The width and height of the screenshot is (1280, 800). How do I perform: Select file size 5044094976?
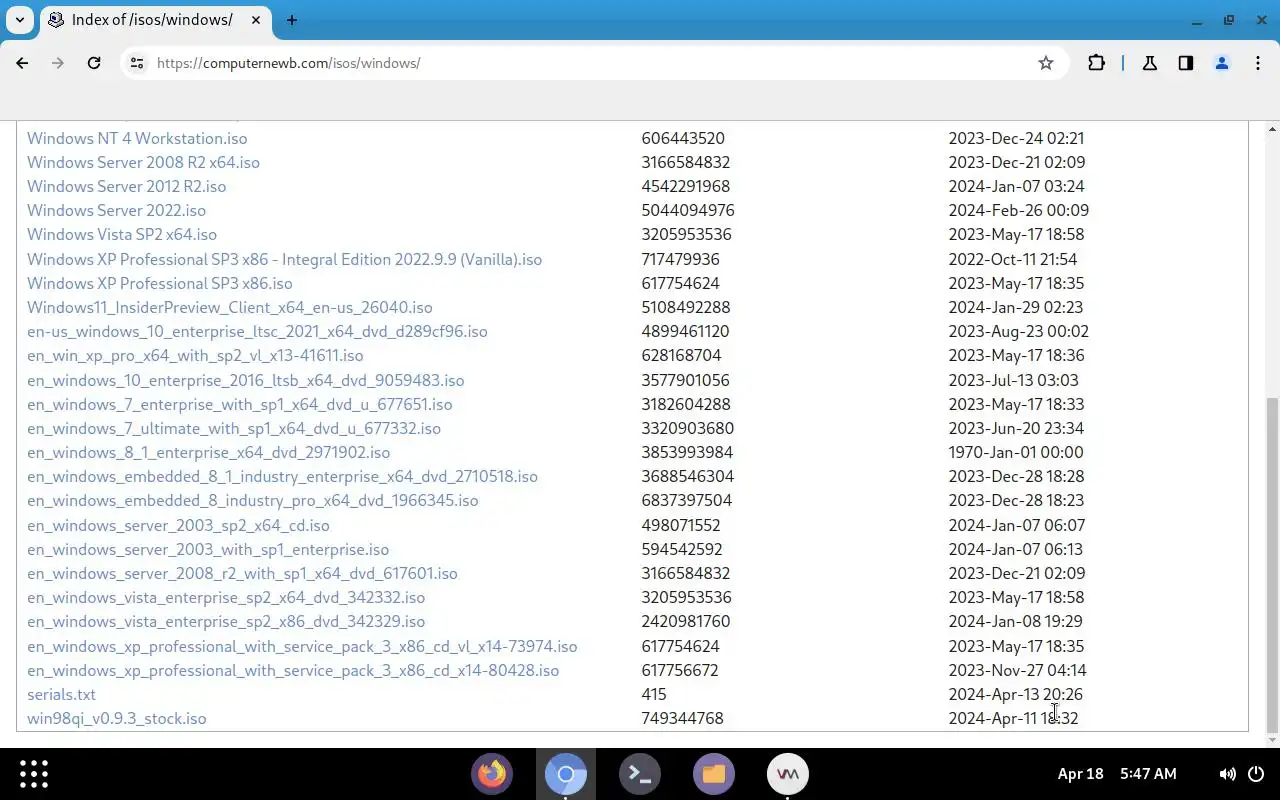(688, 210)
